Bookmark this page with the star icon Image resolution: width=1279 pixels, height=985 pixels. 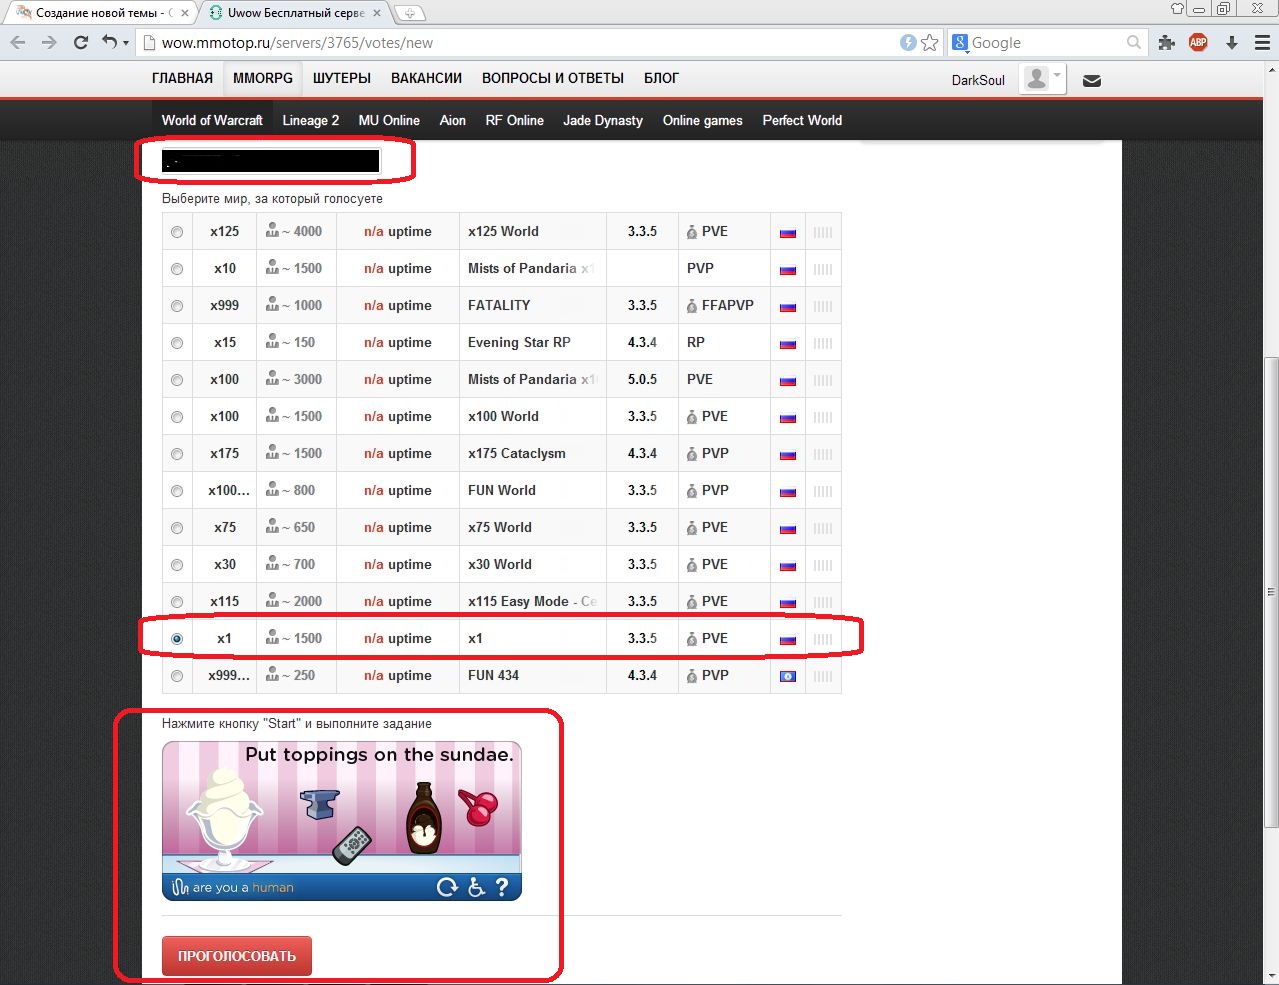(x=930, y=42)
